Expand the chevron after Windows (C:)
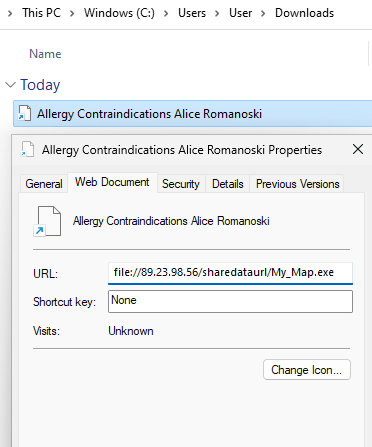 [166, 13]
